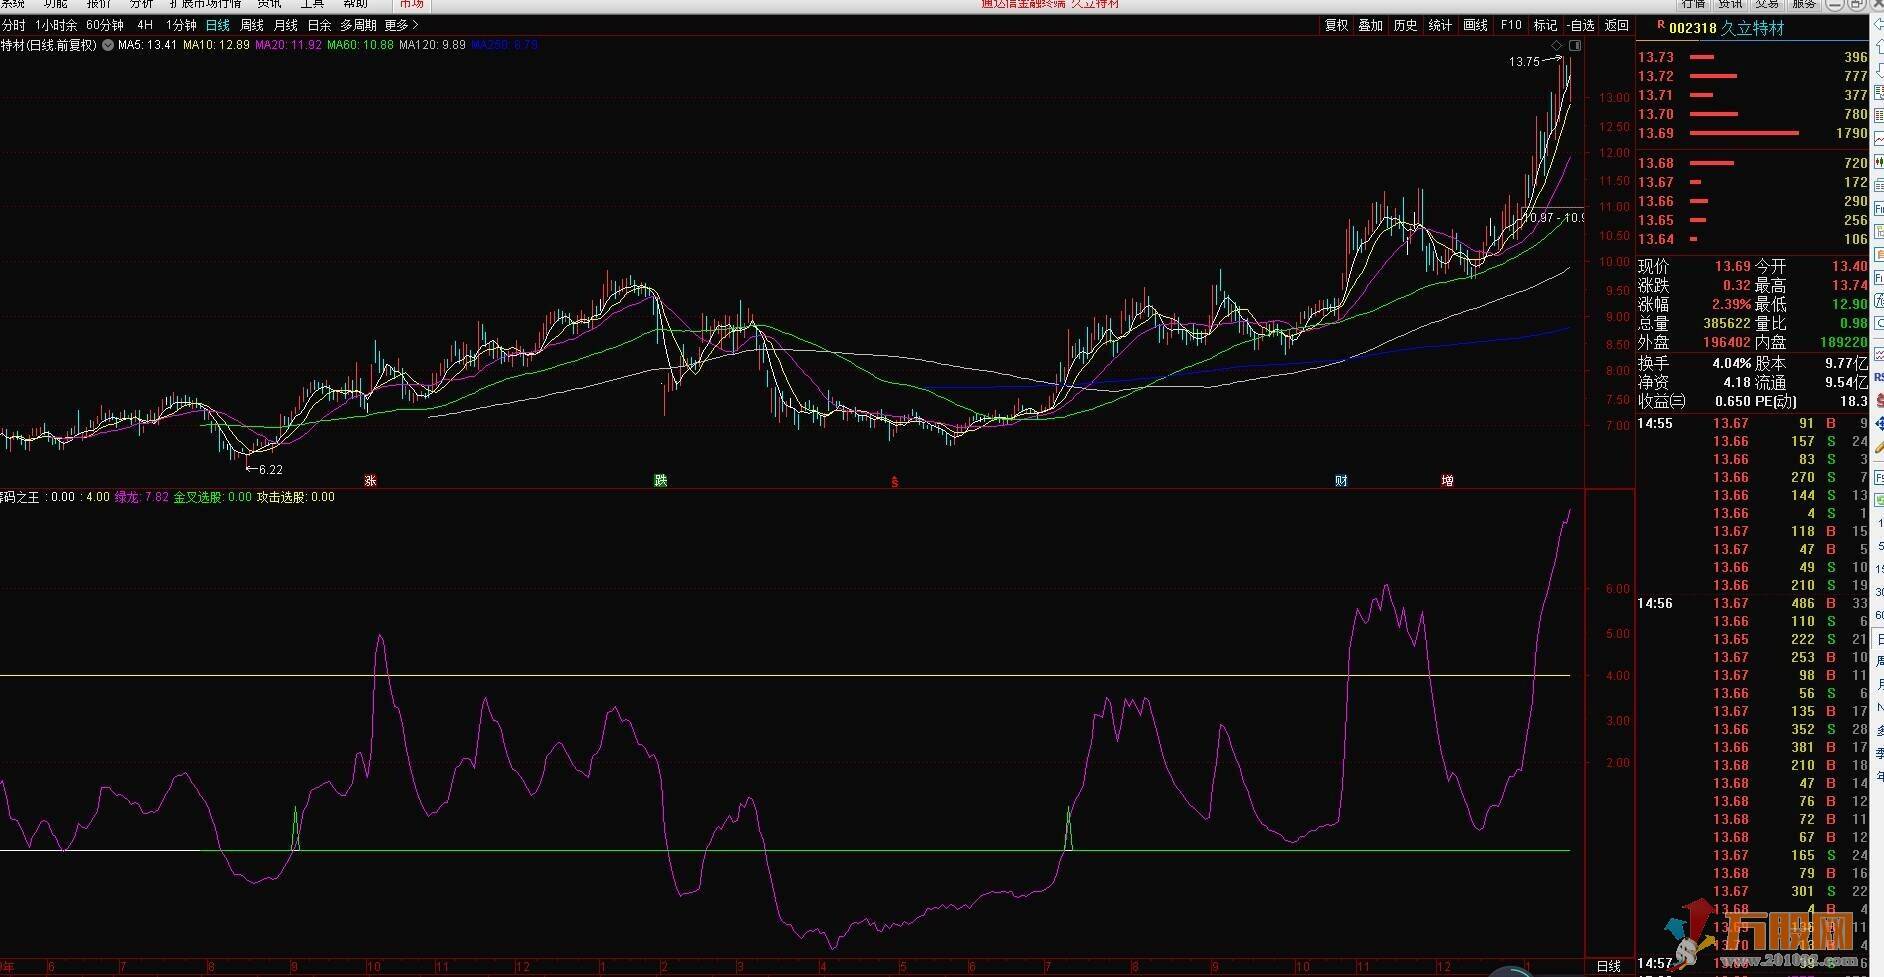Expand the 更多 periods list
Viewport: 1884px width, 977px height.
click(x=401, y=25)
